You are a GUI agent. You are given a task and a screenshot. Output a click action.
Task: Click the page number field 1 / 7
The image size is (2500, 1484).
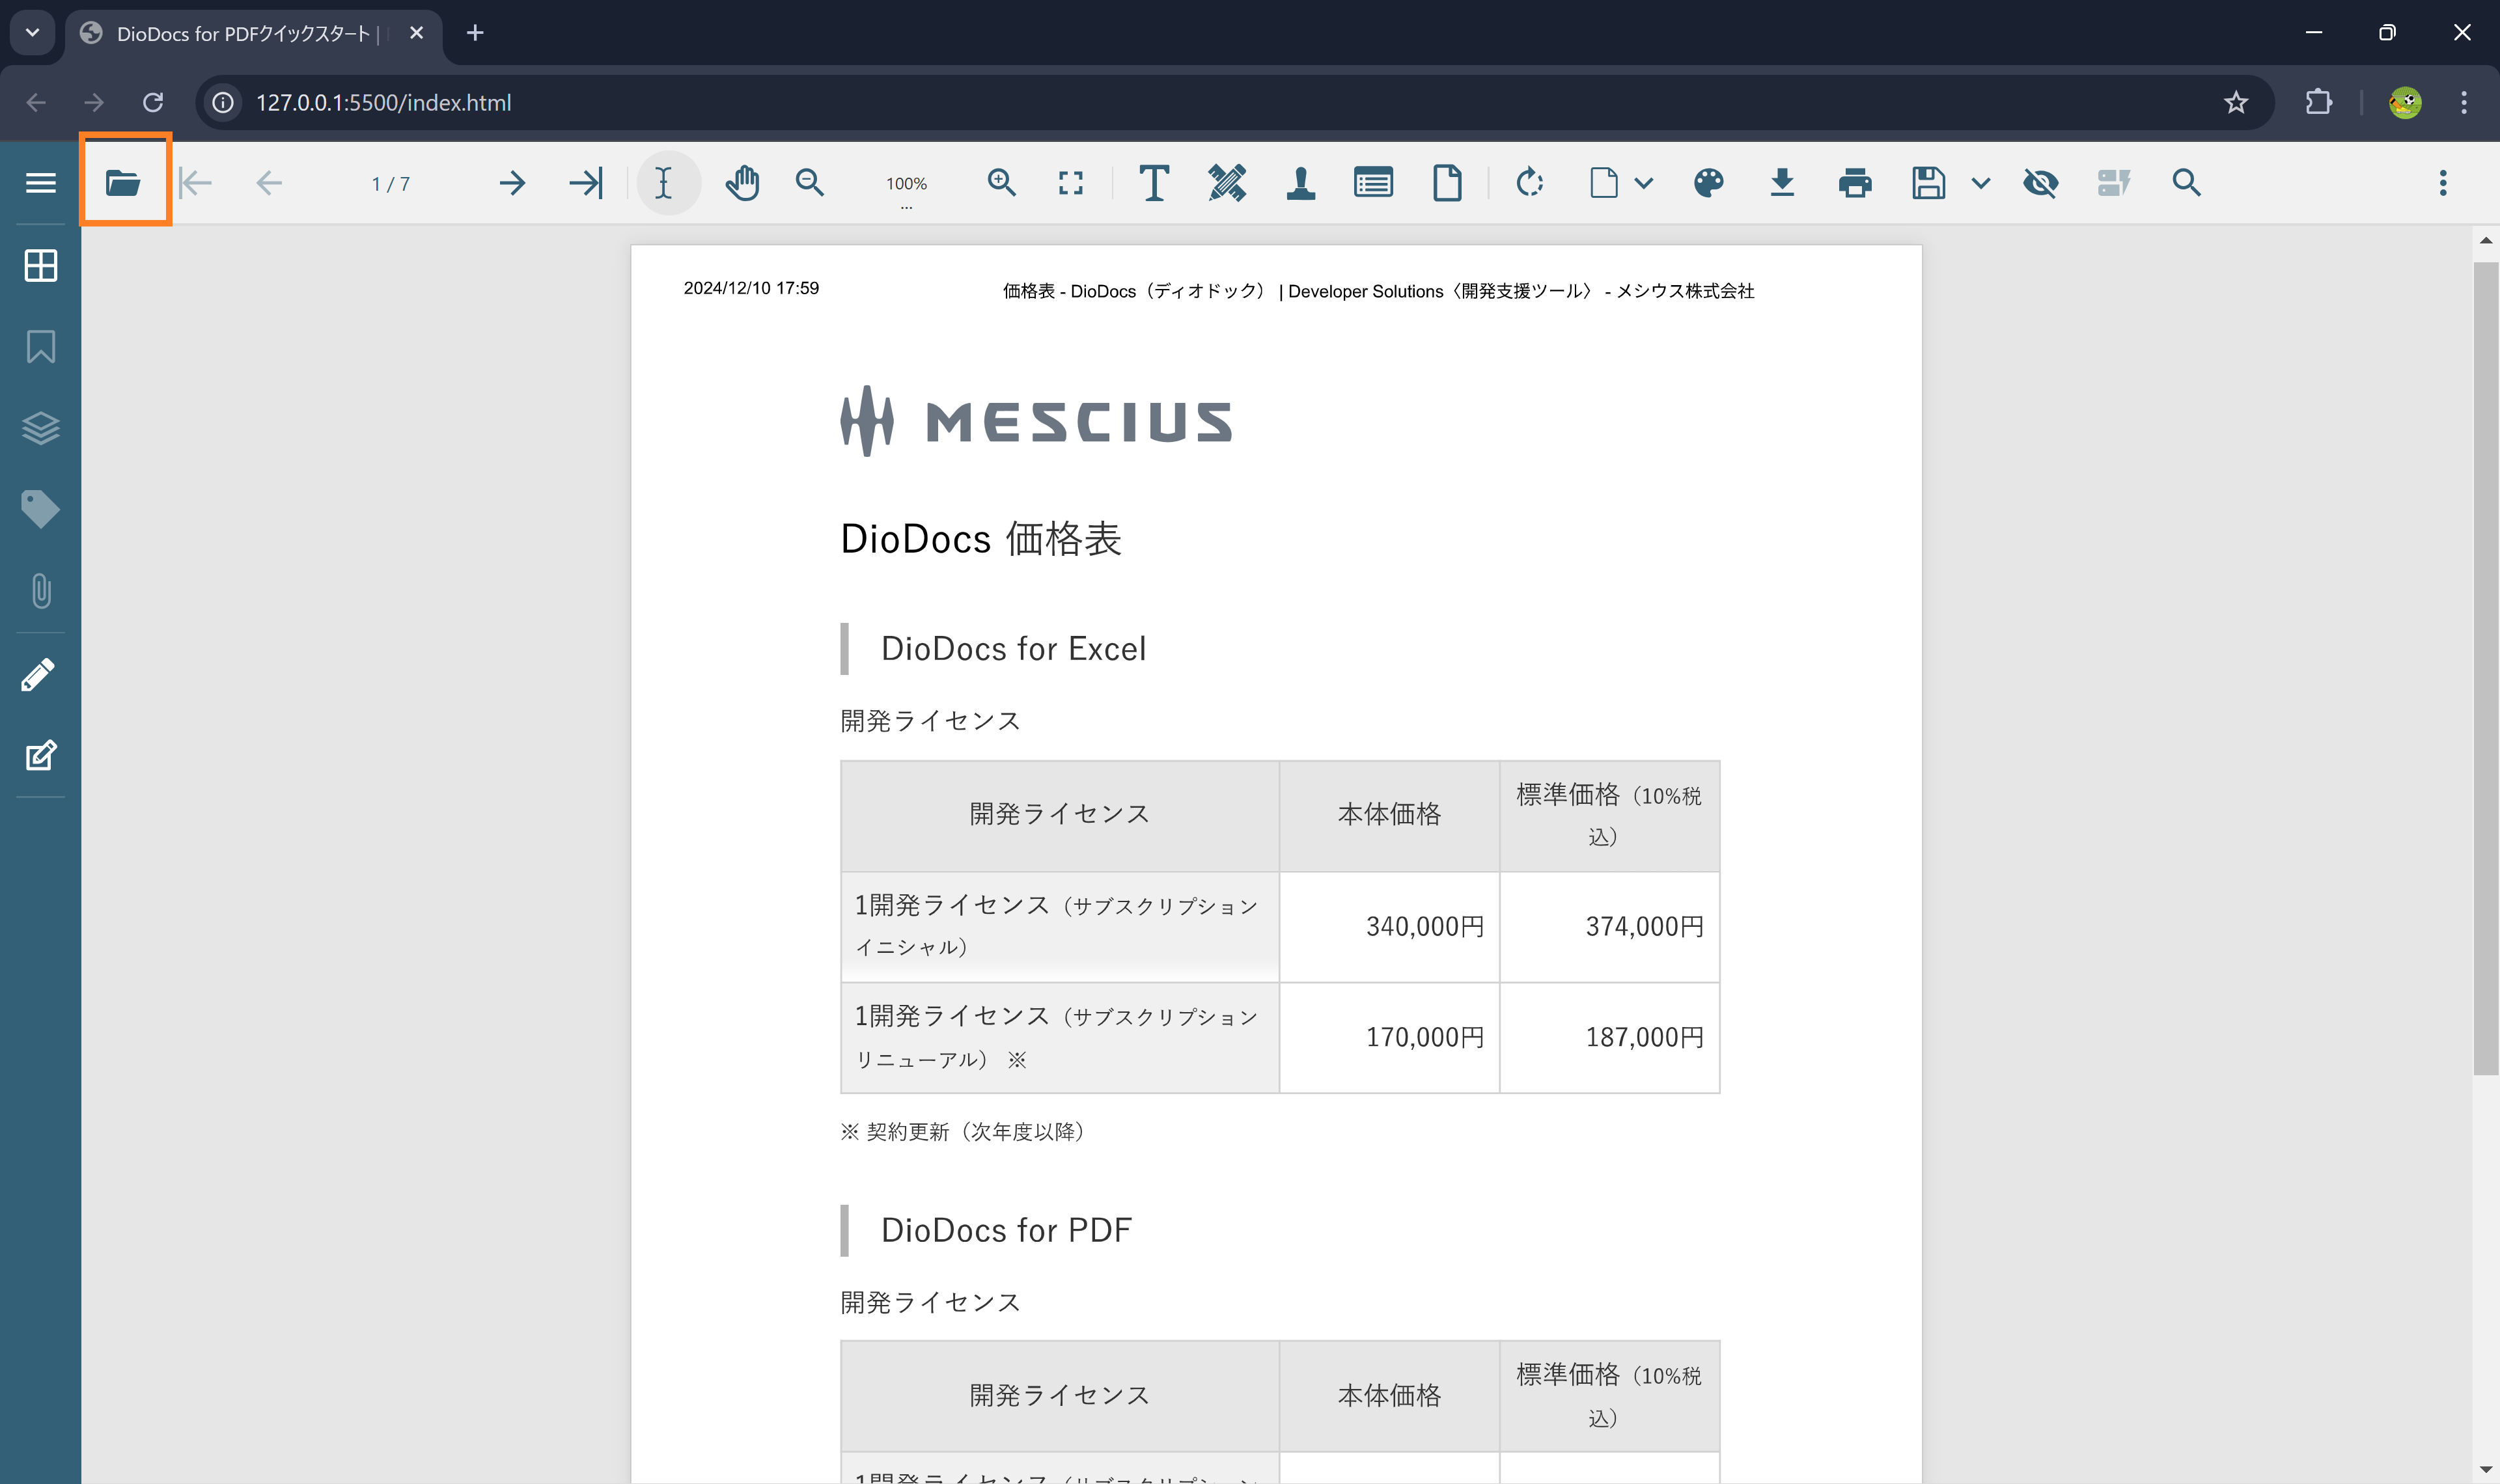pyautogui.click(x=390, y=184)
